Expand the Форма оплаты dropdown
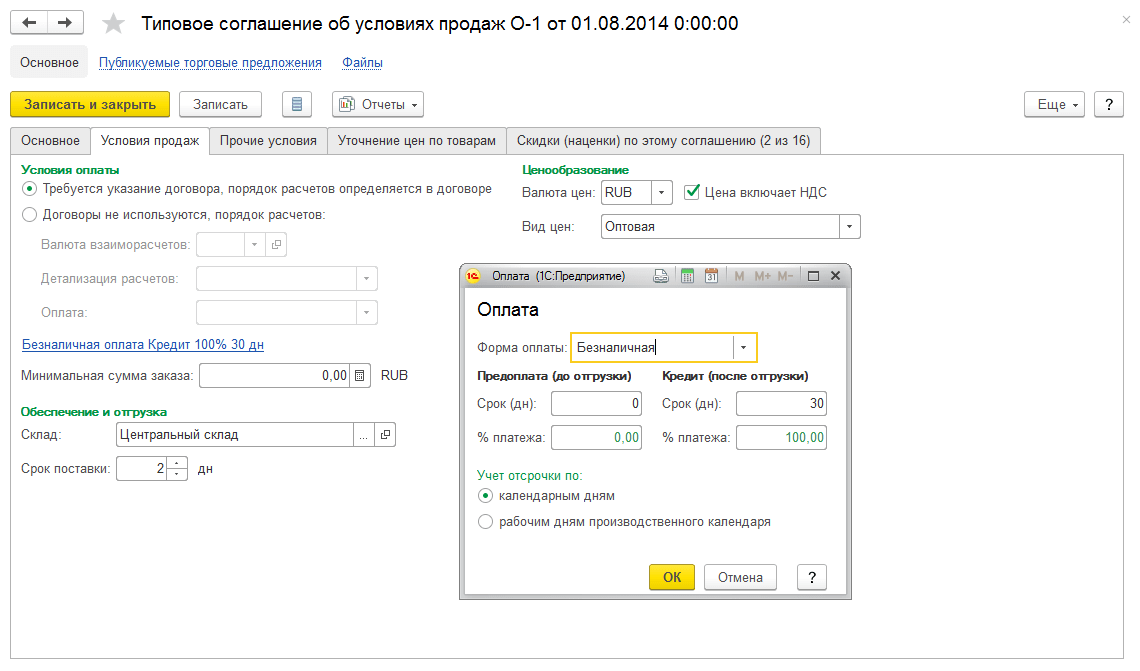Screen dimensions: 1140x671 (744, 347)
